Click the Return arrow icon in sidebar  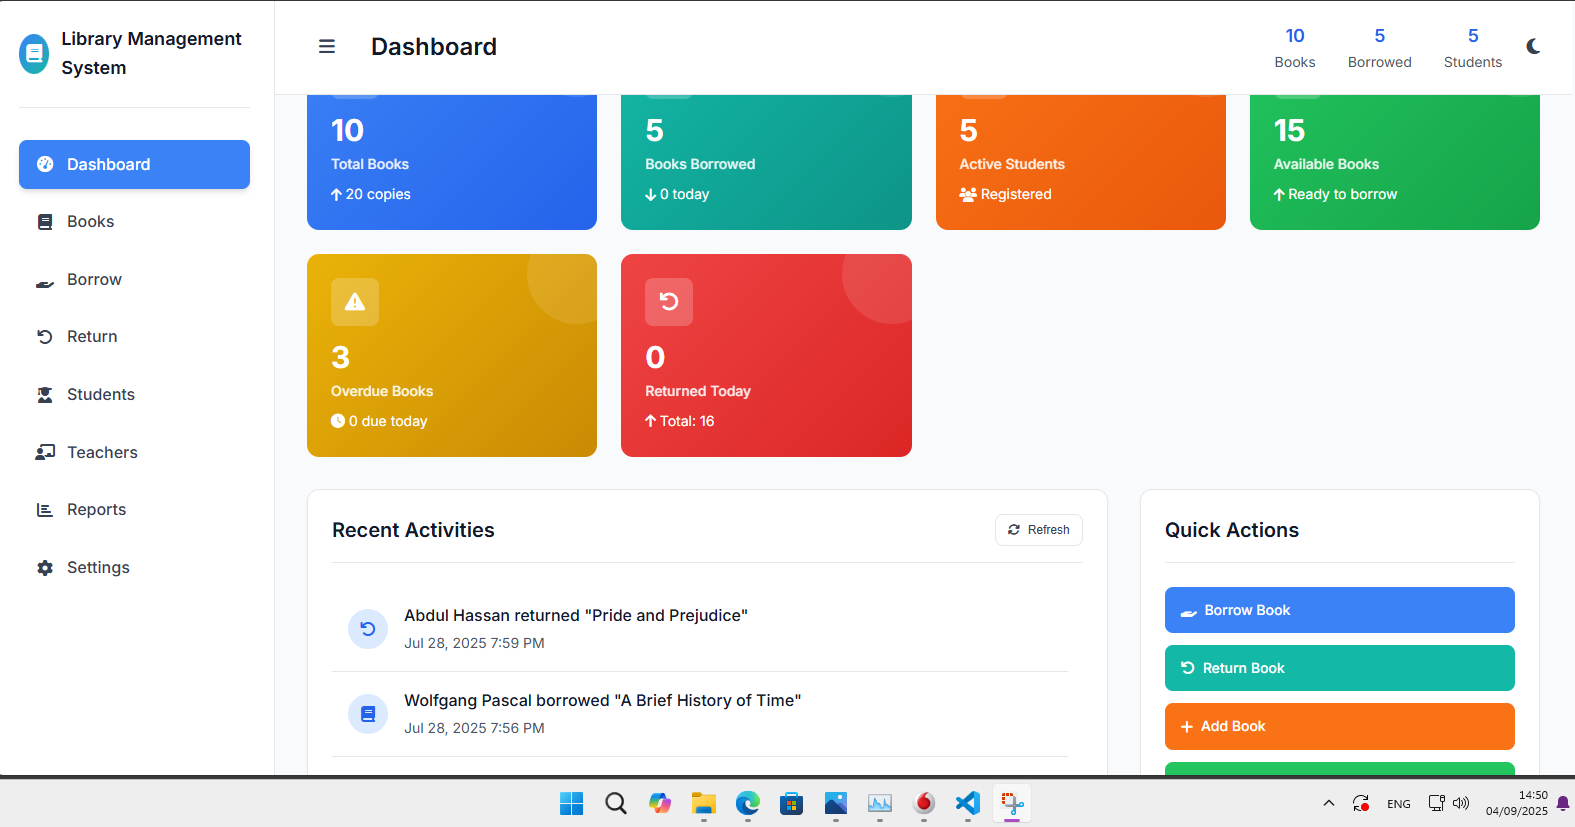[x=45, y=337]
